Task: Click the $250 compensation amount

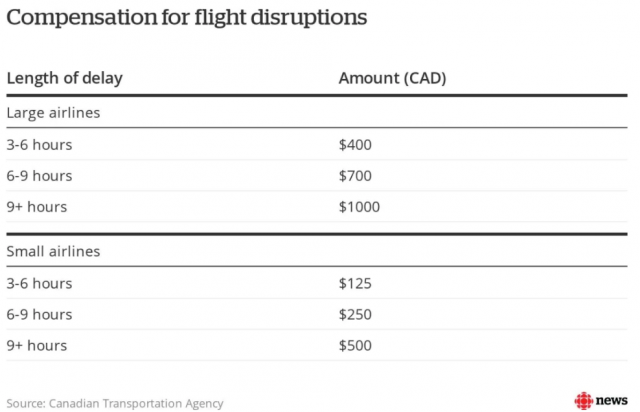Action: 355,314
